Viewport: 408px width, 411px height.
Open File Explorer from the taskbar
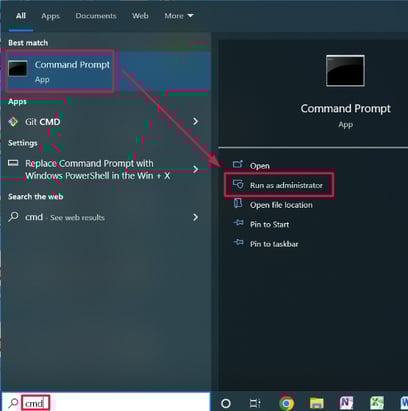pos(316,403)
